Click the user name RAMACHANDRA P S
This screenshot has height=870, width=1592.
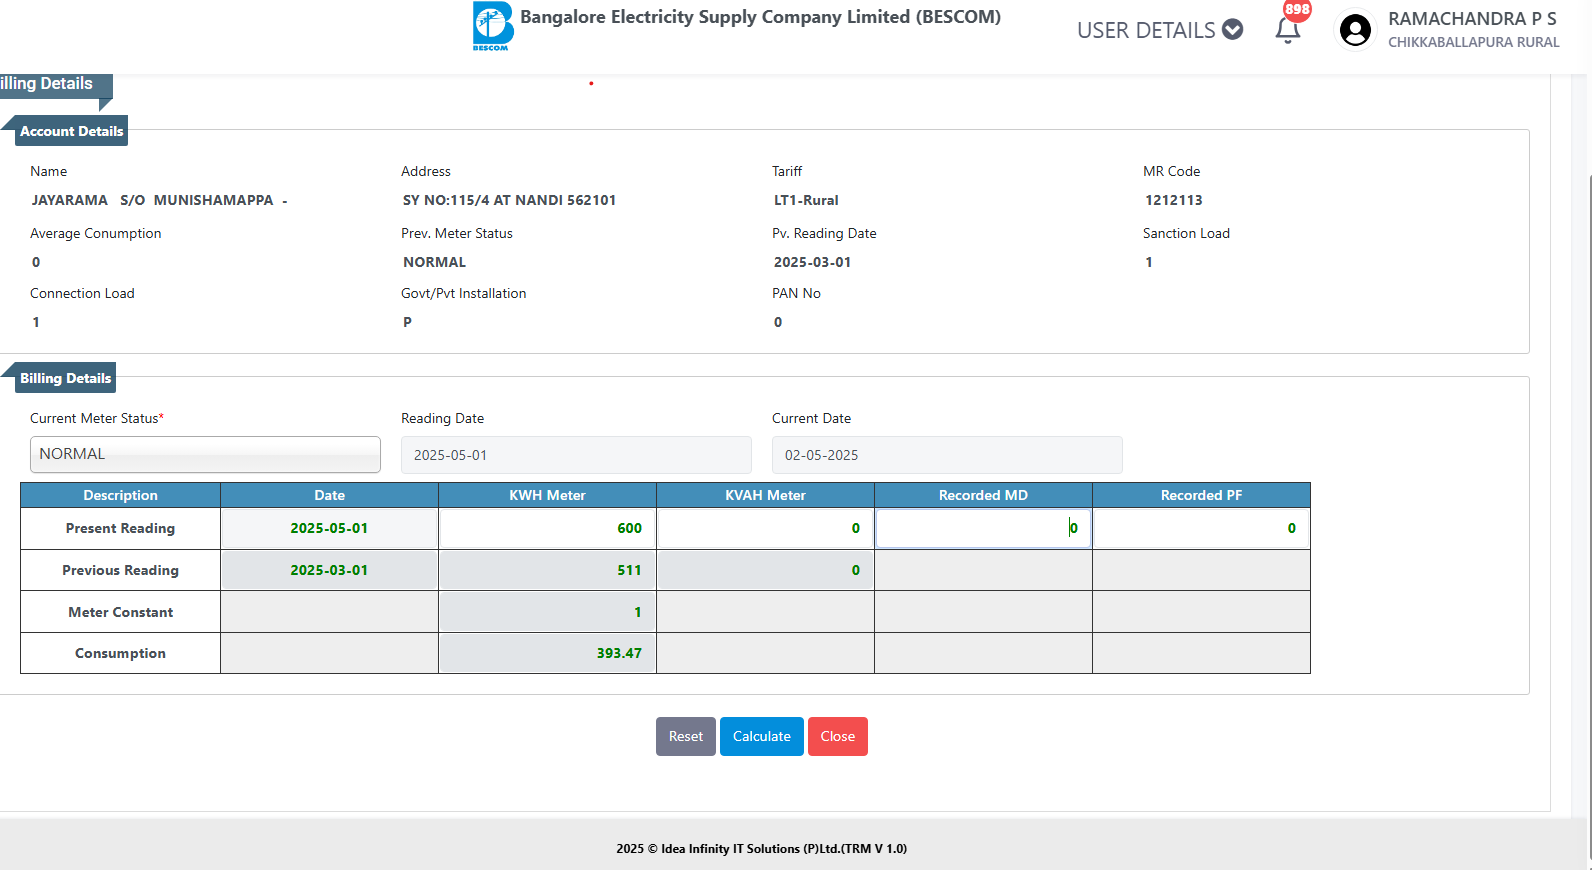coord(1472,19)
